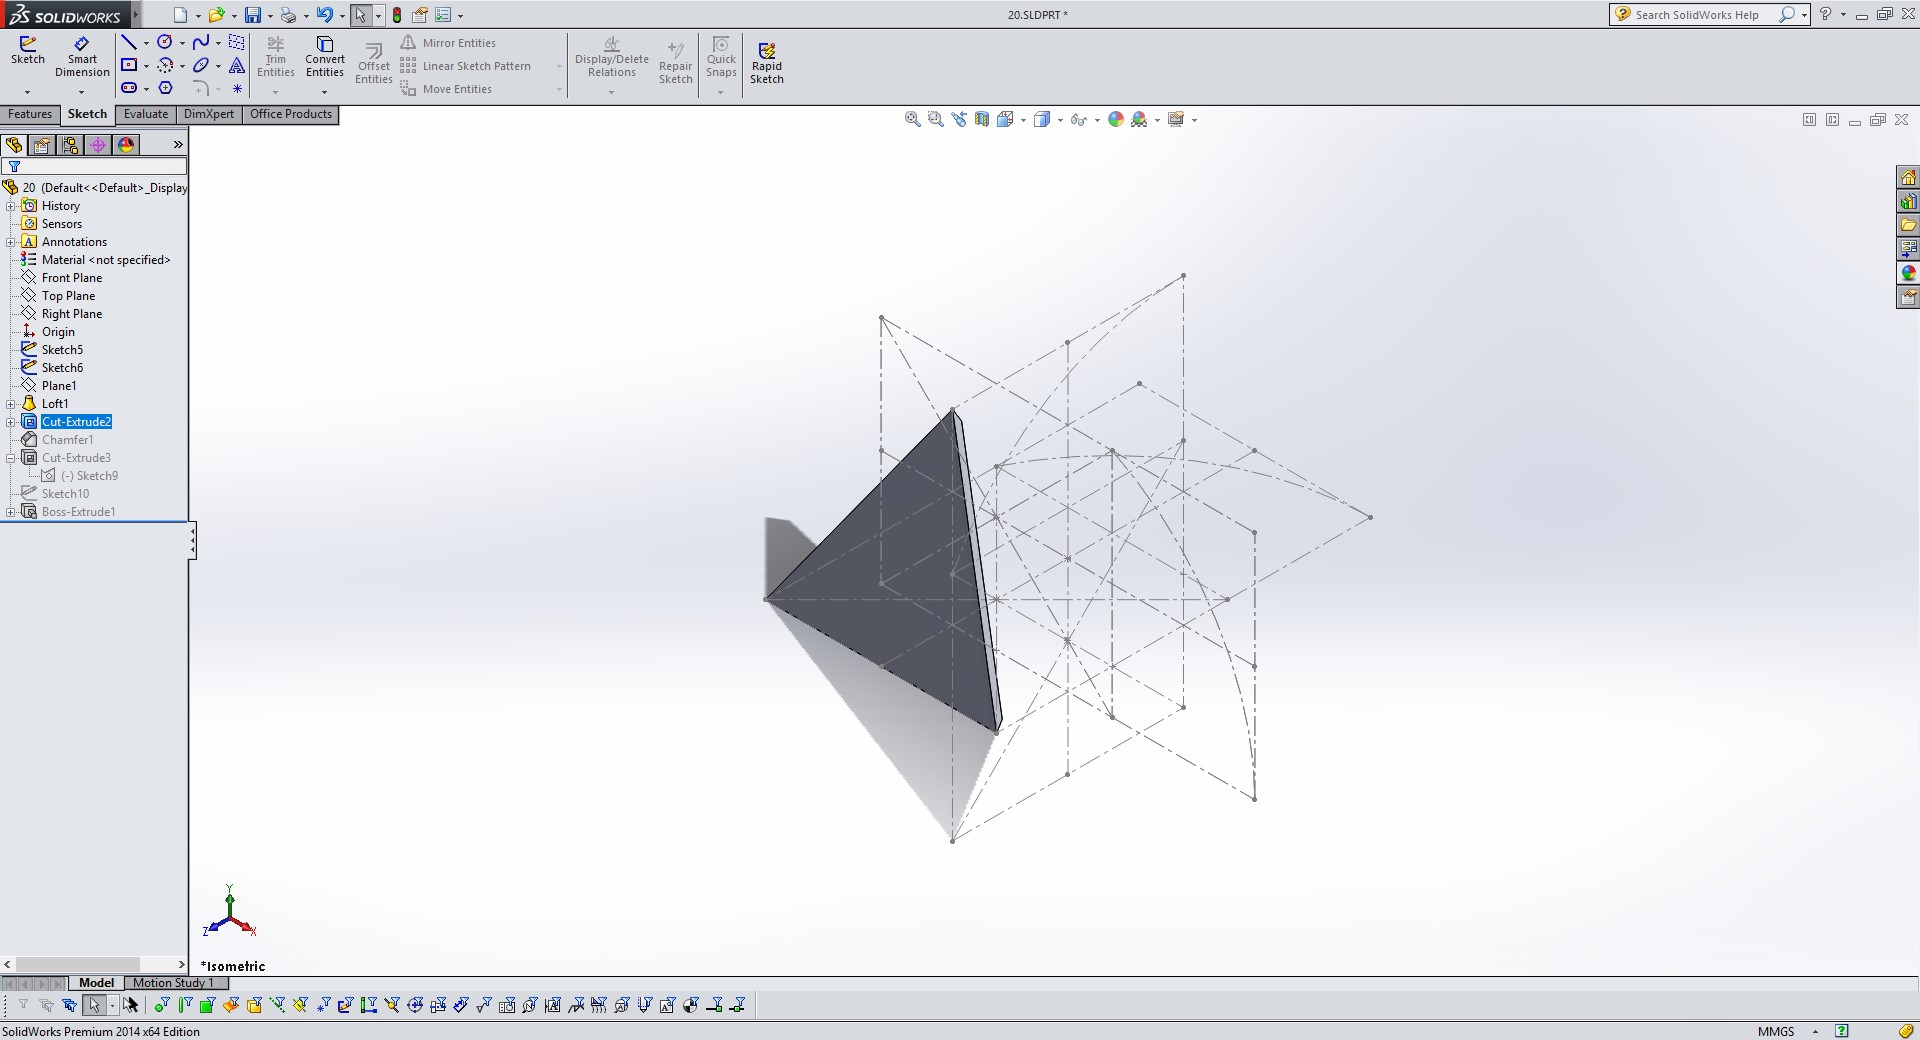
Task: Select the sketch Point tool
Action: point(237,88)
